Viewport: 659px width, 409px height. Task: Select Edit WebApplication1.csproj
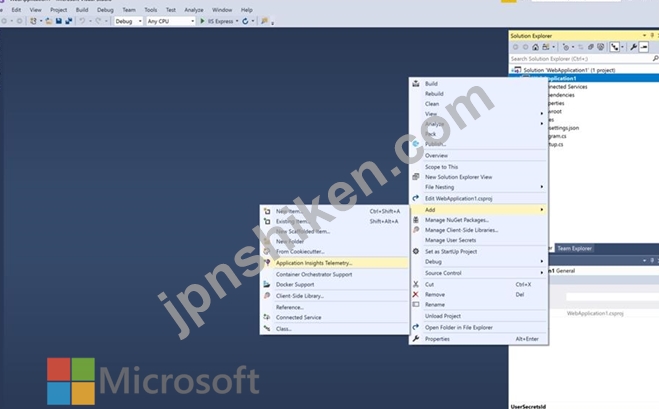(x=478, y=198)
